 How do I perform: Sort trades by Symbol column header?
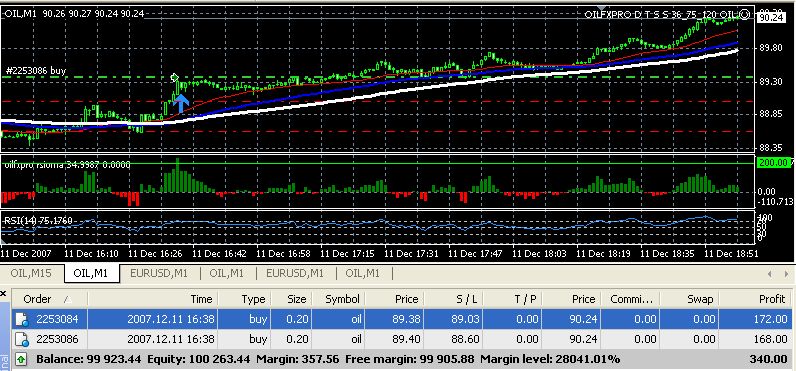pyautogui.click(x=338, y=299)
